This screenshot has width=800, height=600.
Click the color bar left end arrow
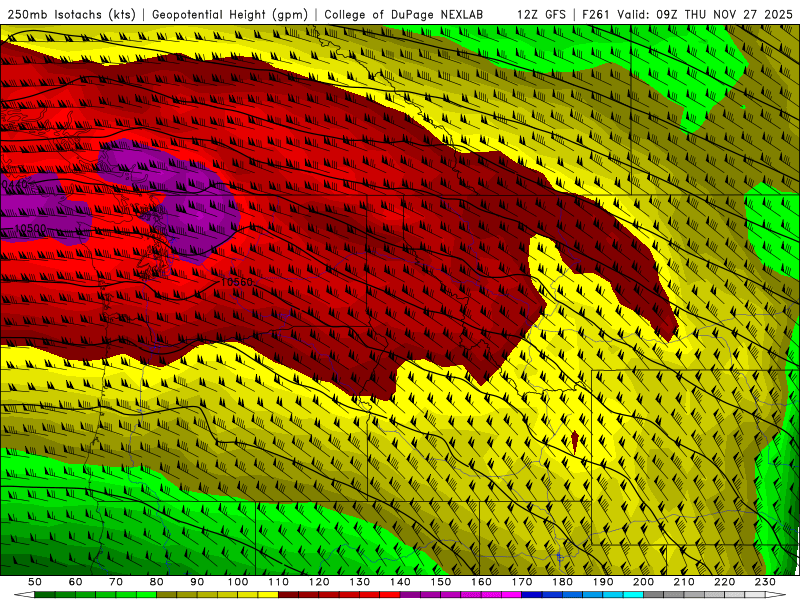point(24,595)
